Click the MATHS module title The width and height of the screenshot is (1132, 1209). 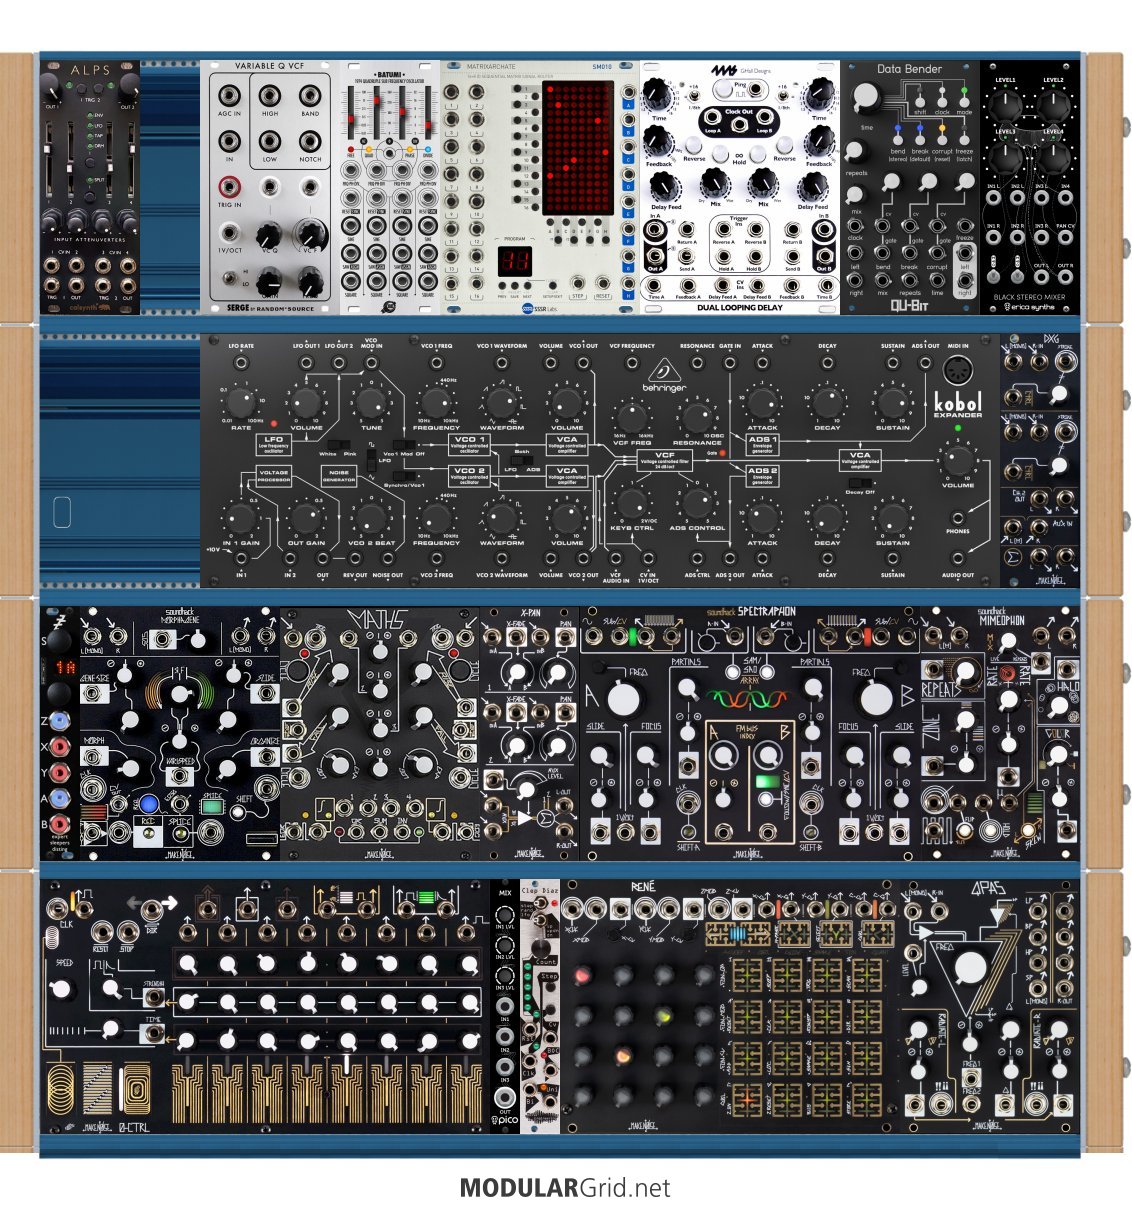point(377,621)
